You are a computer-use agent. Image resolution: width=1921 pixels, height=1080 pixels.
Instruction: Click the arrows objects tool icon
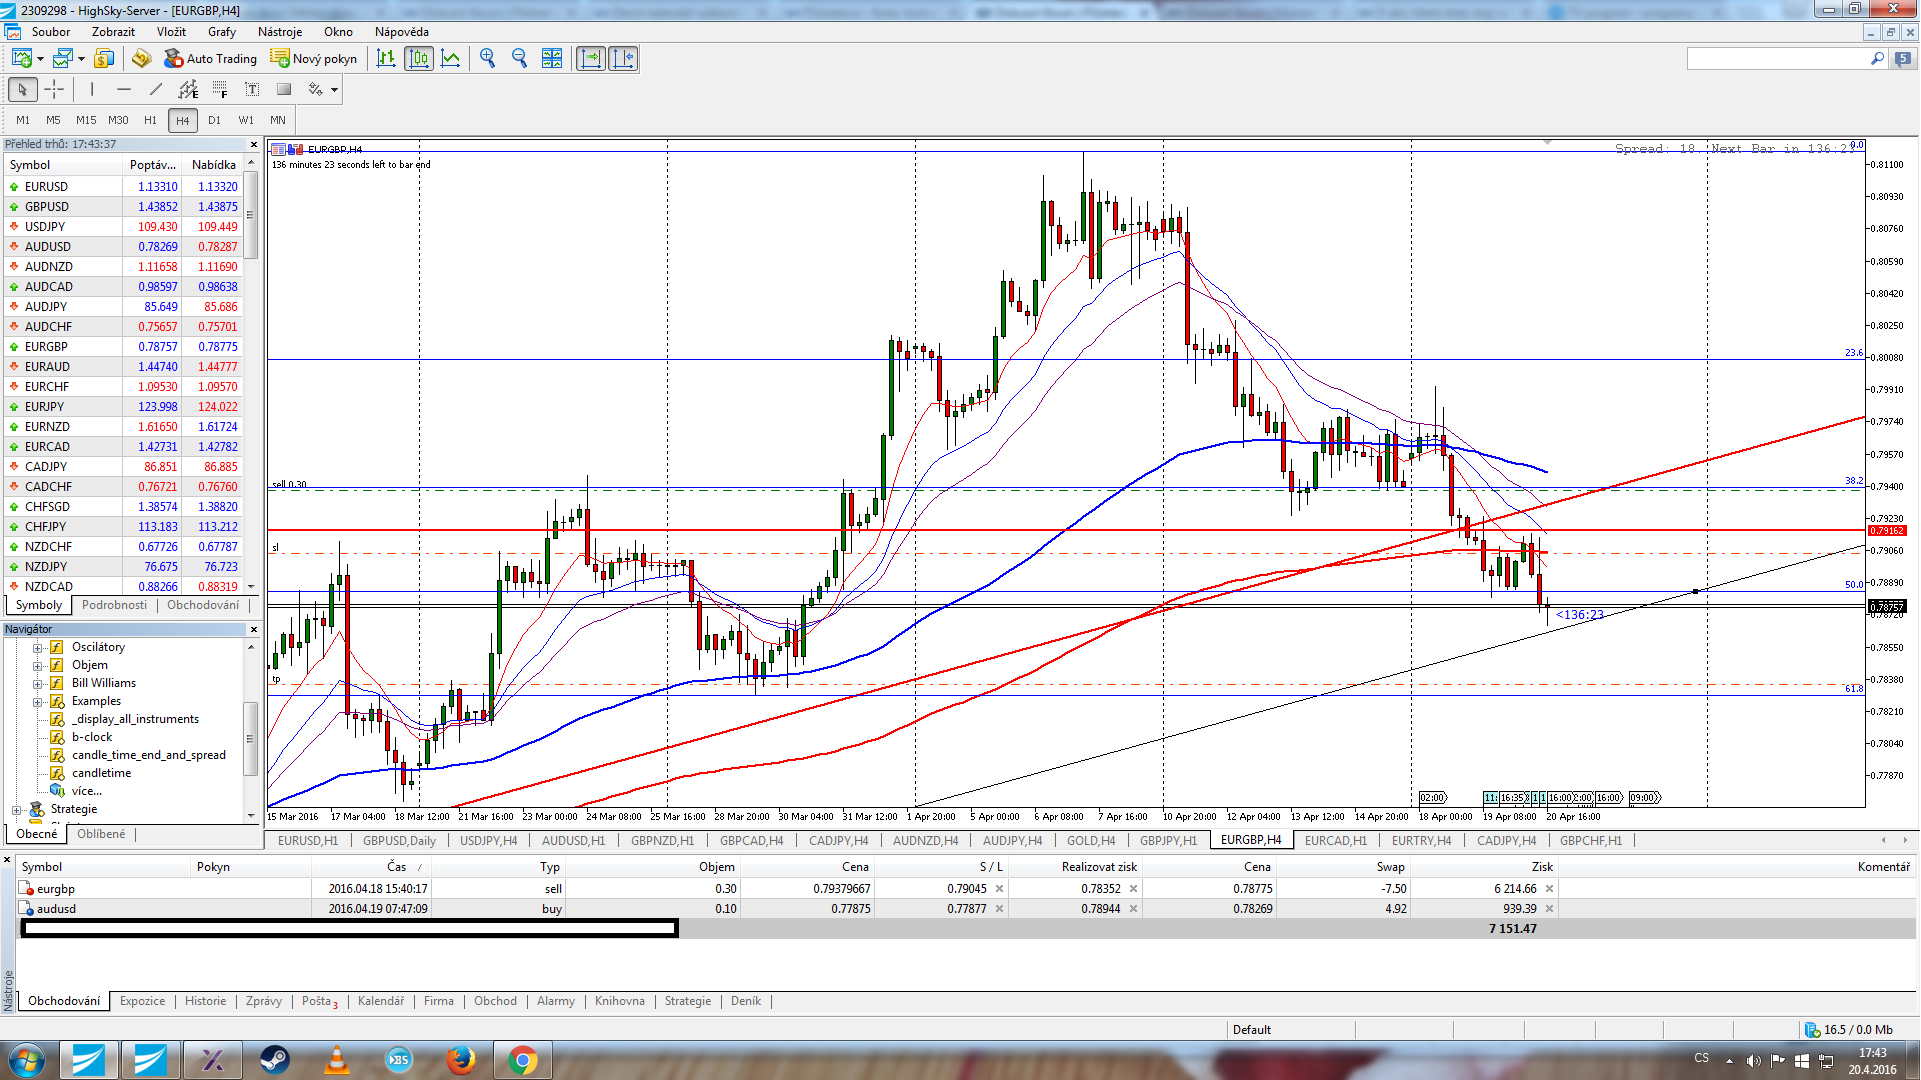pos(316,90)
